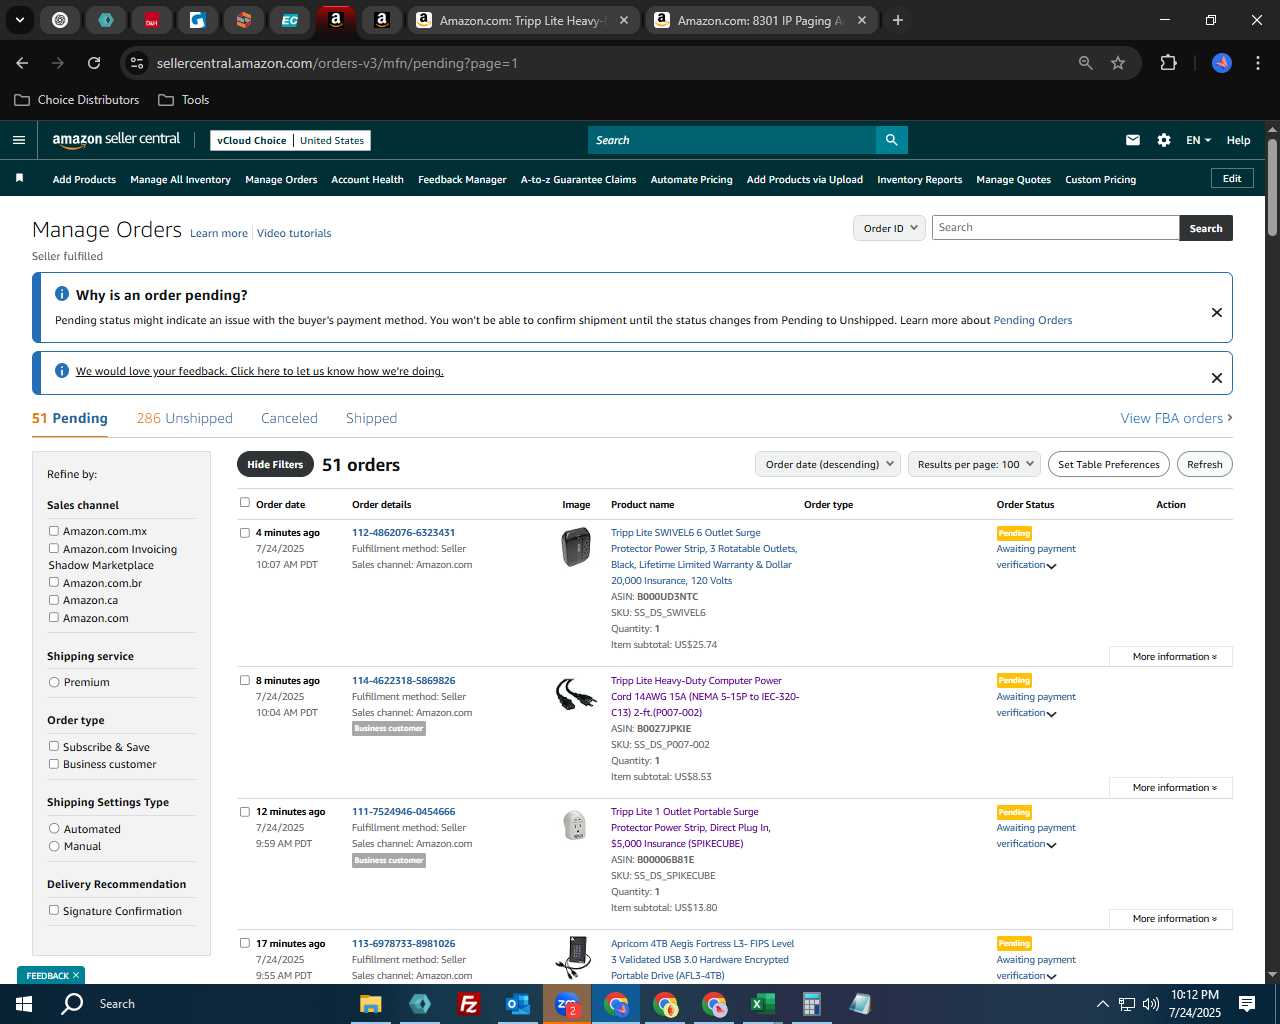Check the Amazon.com.br sales channel filter

point(54,582)
